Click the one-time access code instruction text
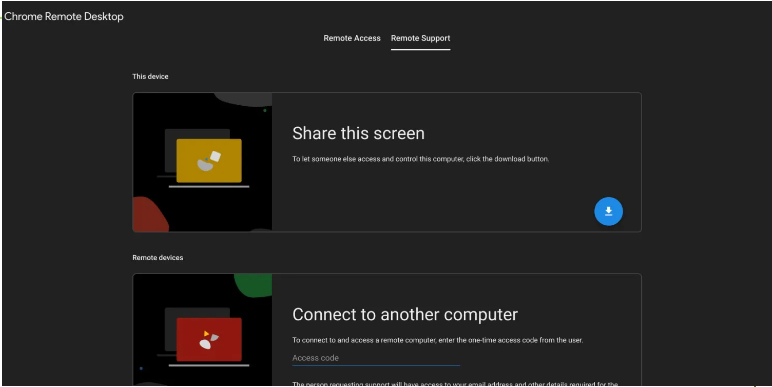The width and height of the screenshot is (772, 387). coord(437,340)
